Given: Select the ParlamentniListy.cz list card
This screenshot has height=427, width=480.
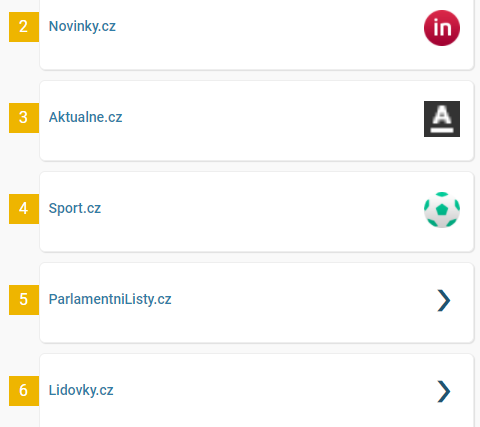Looking at the screenshot, I should click(x=257, y=303).
